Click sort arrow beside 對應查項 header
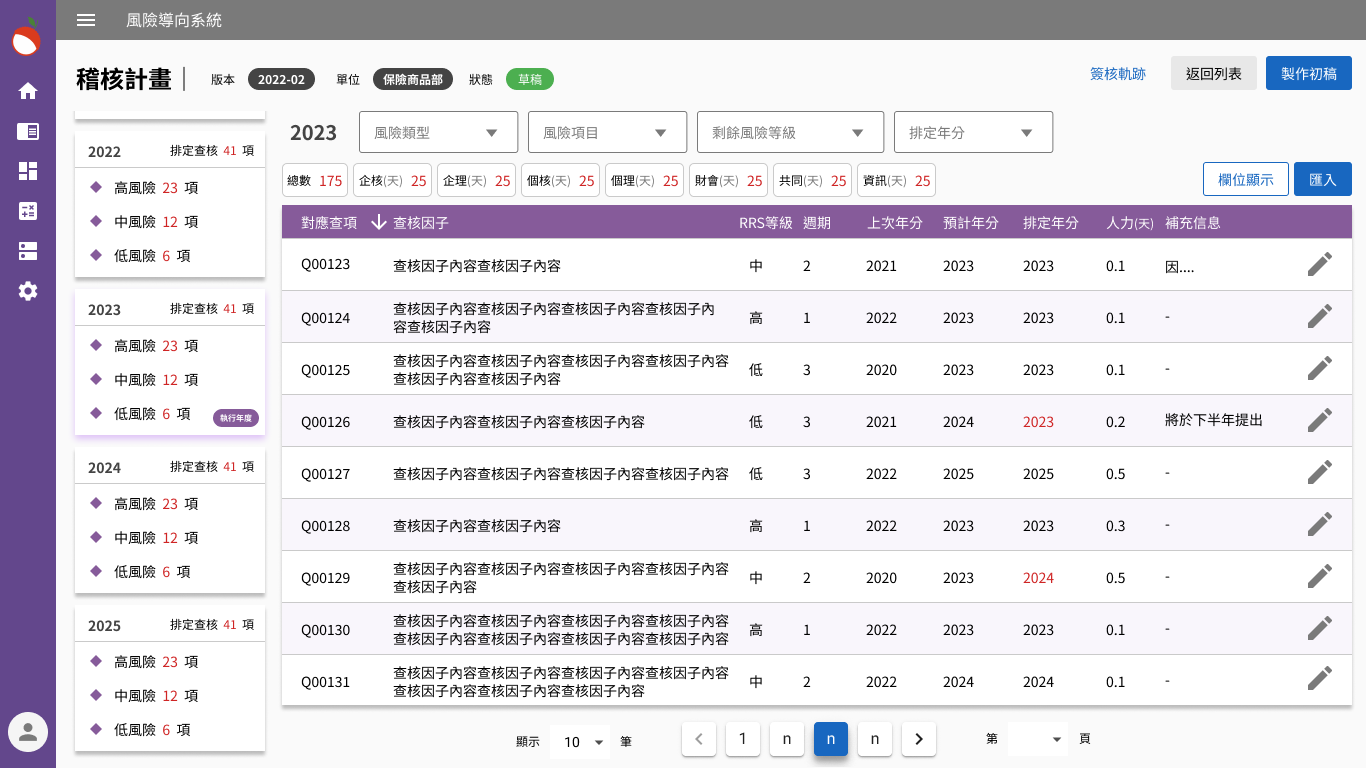This screenshot has width=1366, height=768. pos(378,222)
